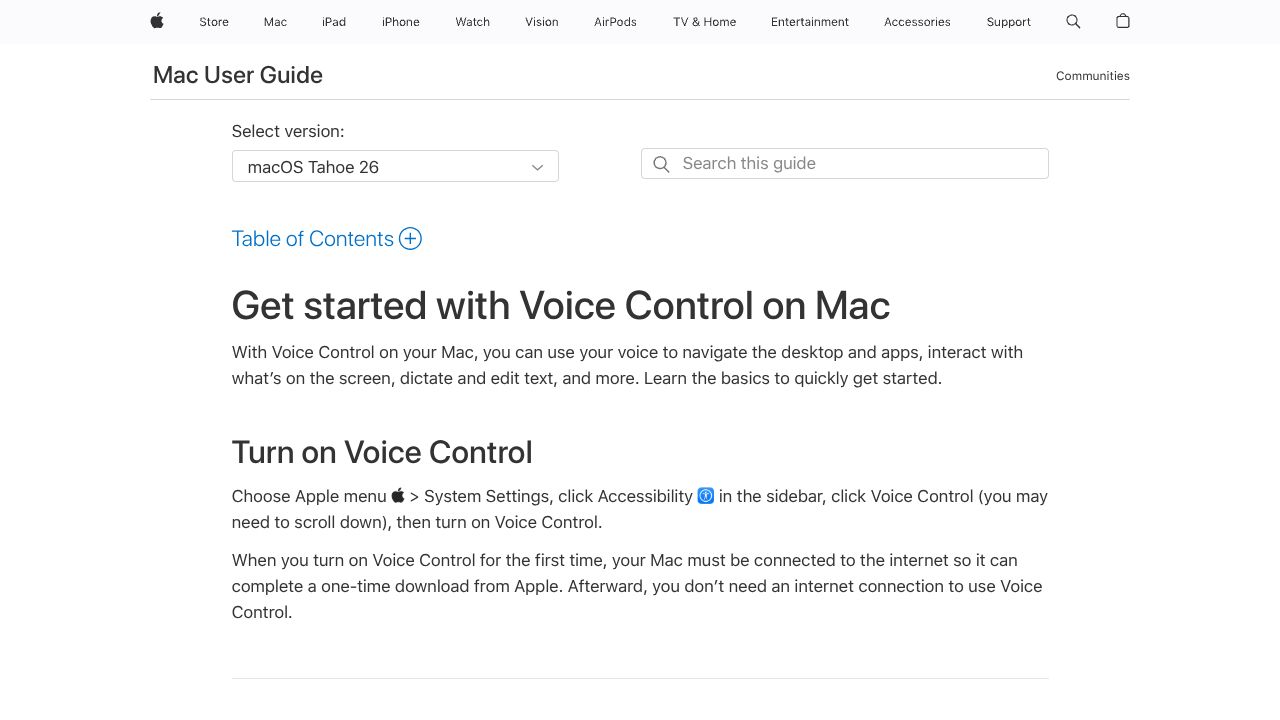This screenshot has height=720, width=1280.
Task: Click the chevron on the version selector
Action: (537, 167)
